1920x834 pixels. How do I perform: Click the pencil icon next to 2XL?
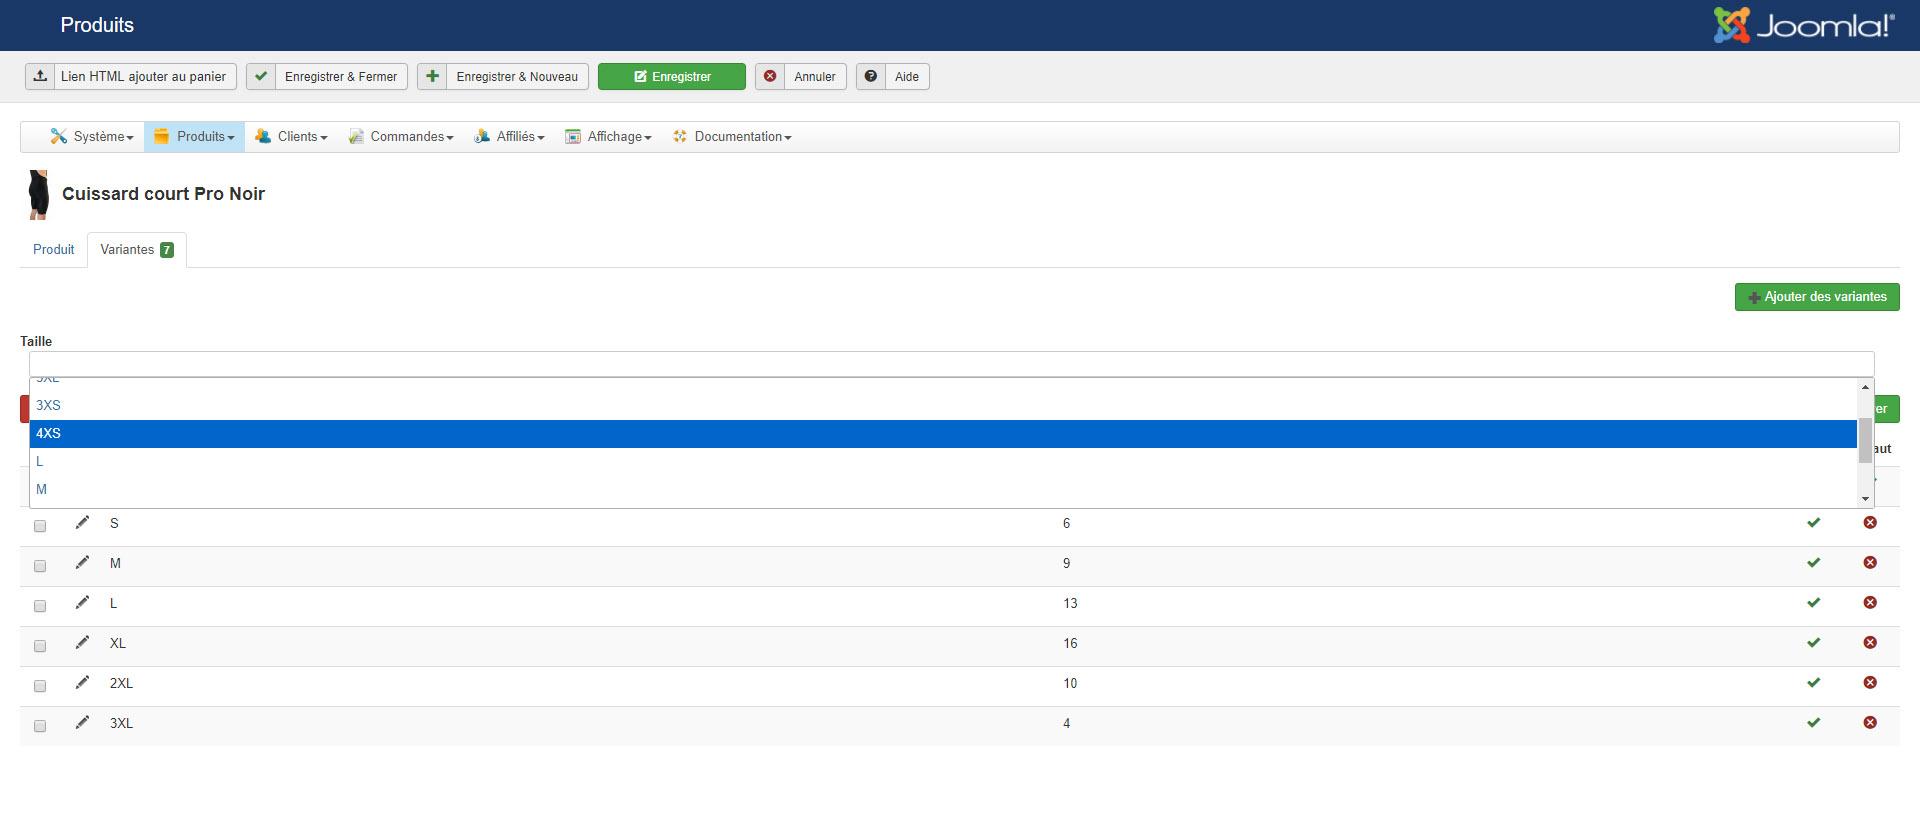(82, 682)
